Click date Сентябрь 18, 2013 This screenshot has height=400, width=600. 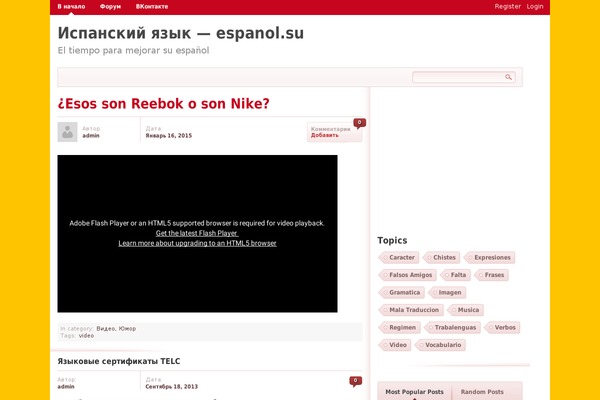tap(171, 387)
